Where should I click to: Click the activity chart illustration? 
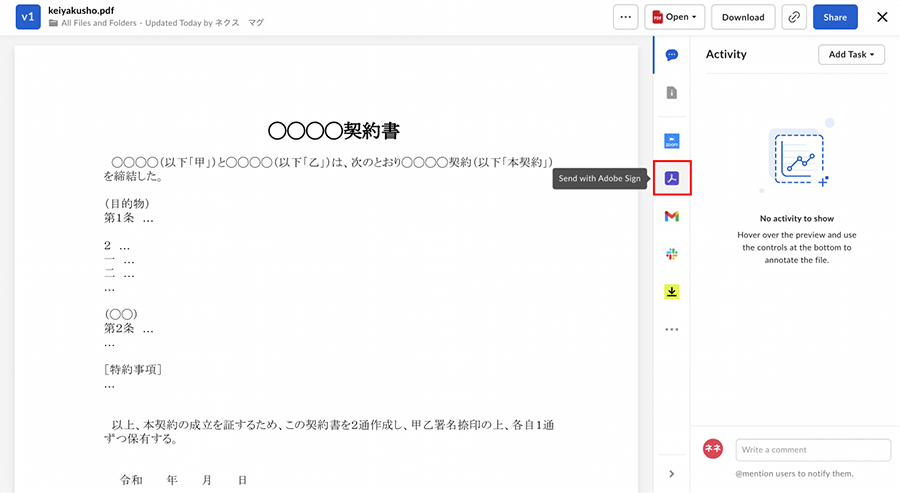click(798, 156)
